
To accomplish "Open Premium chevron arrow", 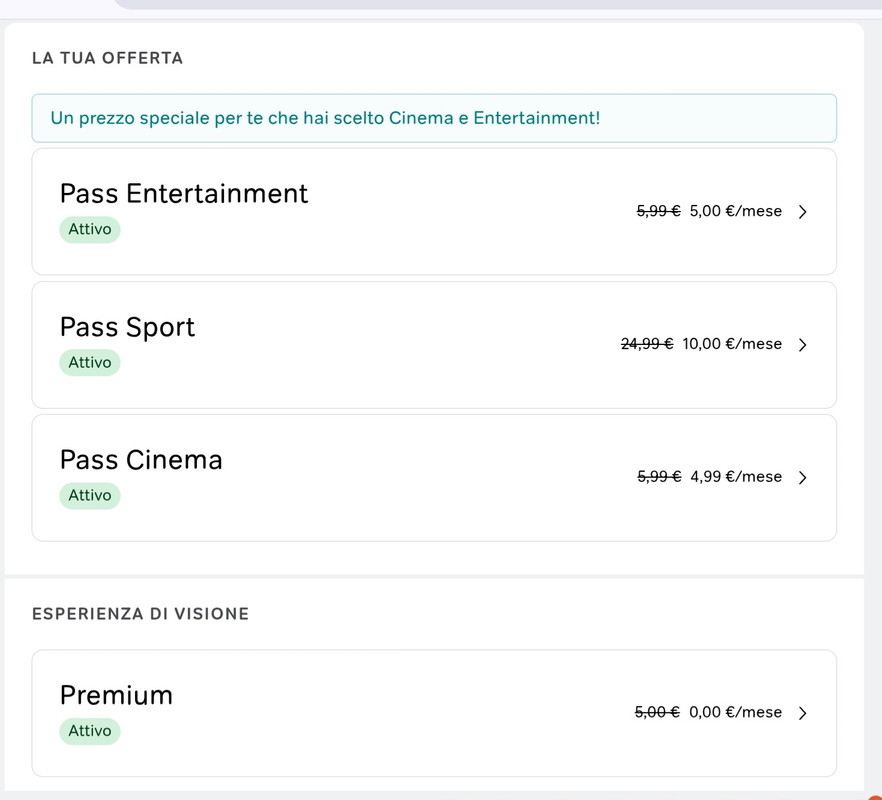I will (x=803, y=713).
